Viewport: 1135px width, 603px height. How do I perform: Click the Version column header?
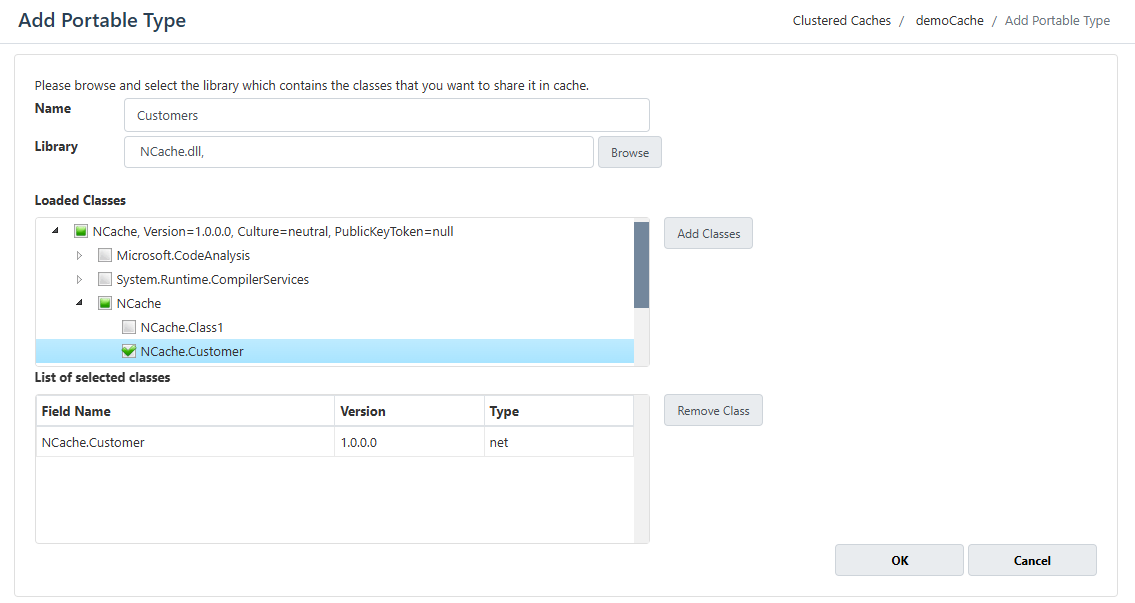[409, 411]
